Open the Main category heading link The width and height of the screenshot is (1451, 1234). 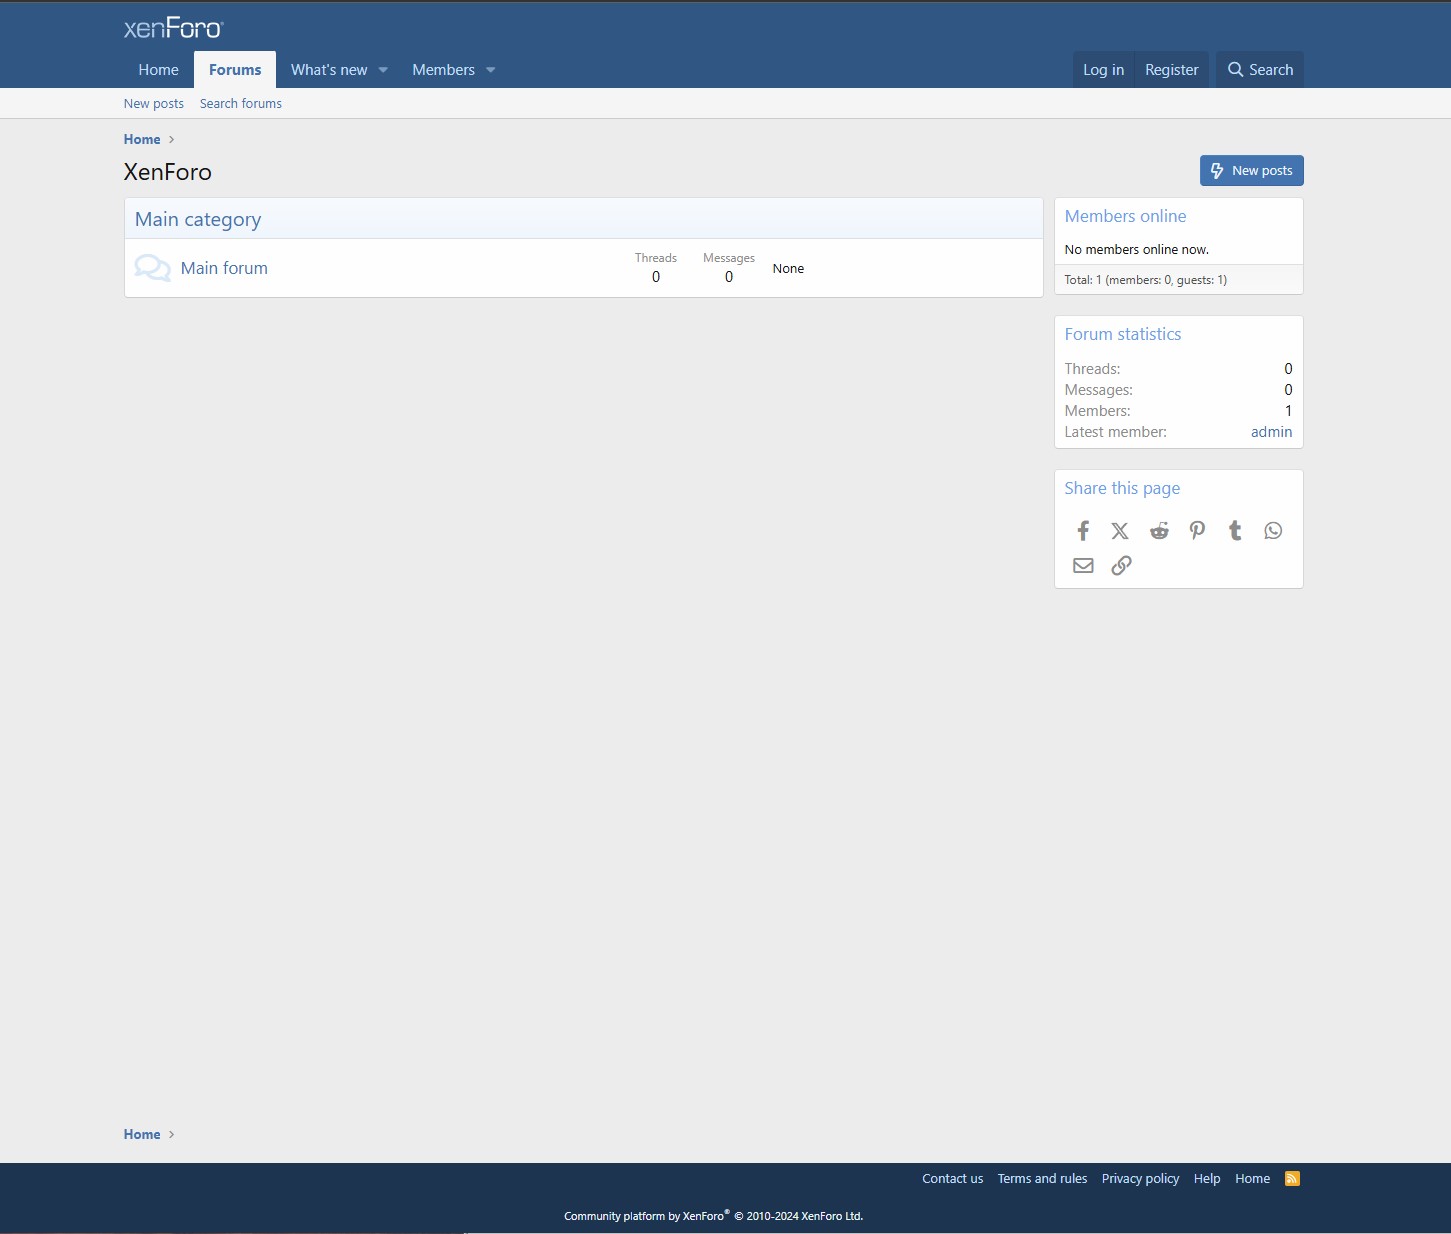click(198, 220)
